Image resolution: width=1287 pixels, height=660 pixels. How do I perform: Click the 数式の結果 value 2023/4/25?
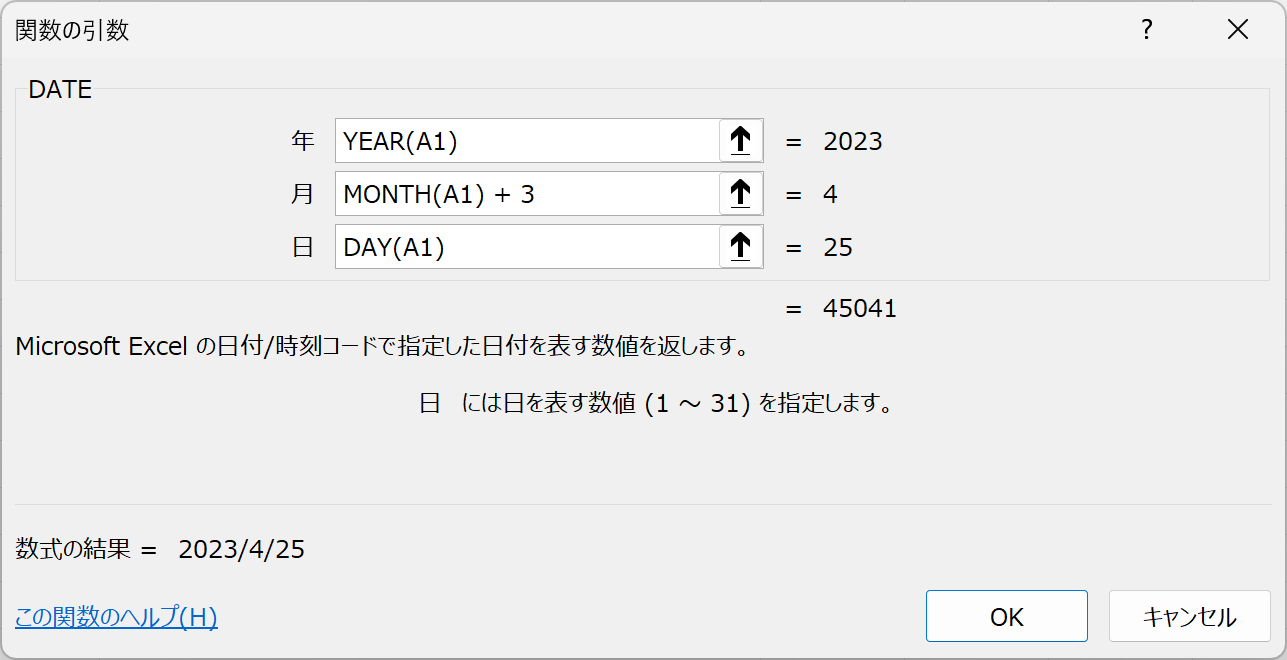pyautogui.click(x=242, y=549)
